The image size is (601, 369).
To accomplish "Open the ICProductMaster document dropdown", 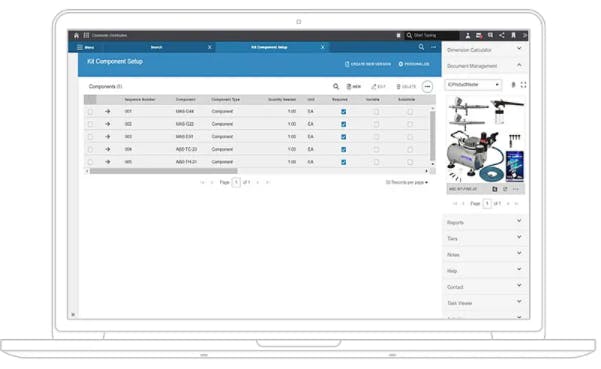I will 473,84.
